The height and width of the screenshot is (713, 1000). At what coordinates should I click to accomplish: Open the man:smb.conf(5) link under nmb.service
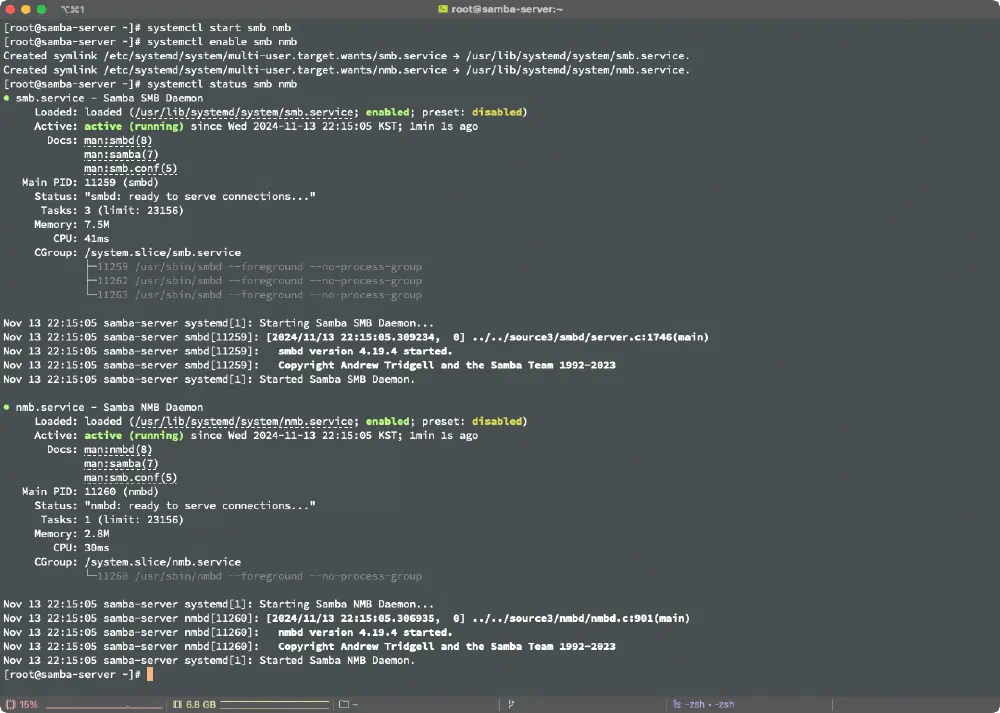[129, 477]
